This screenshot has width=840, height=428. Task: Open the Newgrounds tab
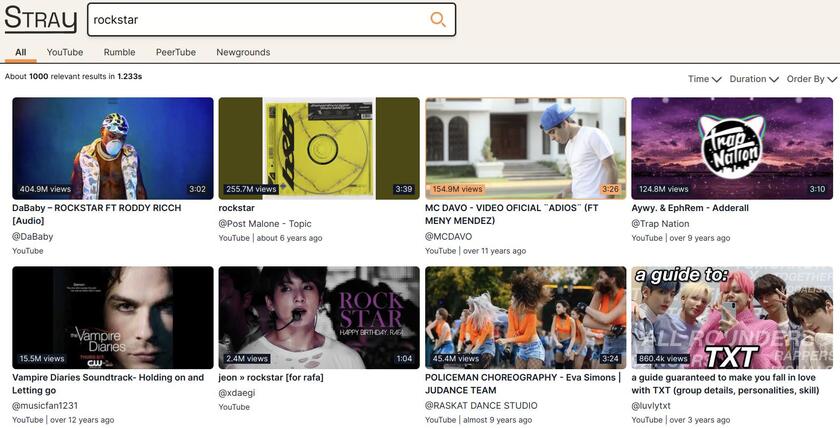(243, 52)
